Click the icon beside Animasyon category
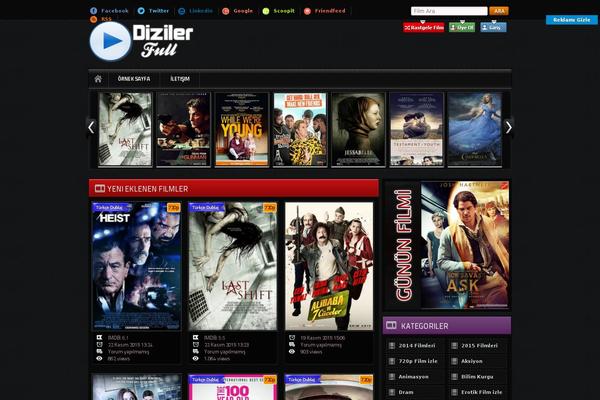This screenshot has height=400, width=600. point(392,377)
